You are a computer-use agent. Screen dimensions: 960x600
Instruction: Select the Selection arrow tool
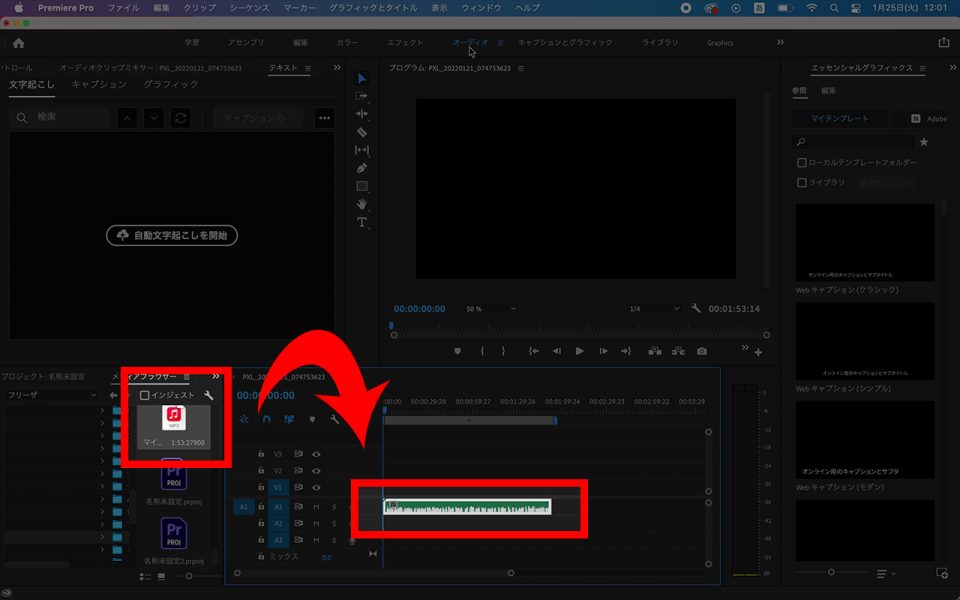[x=362, y=78]
